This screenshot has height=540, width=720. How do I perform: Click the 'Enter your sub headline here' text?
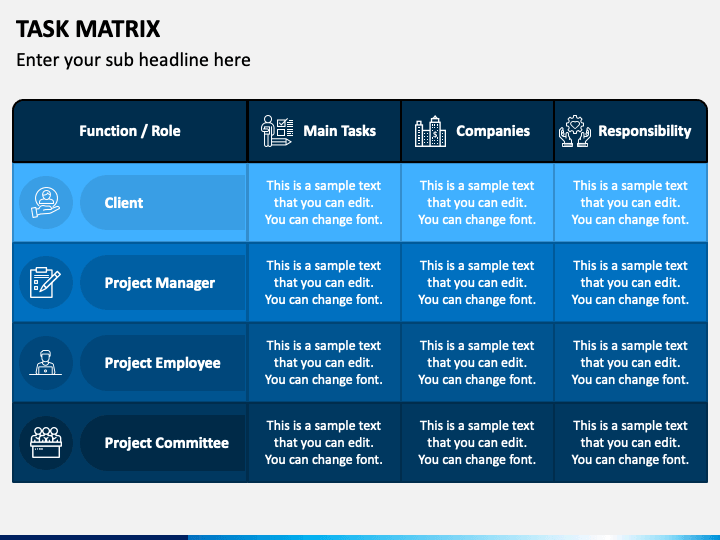[133, 60]
